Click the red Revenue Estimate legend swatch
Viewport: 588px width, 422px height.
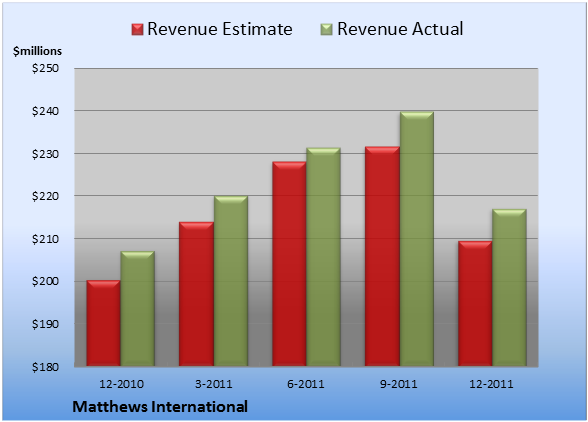[x=137, y=30]
